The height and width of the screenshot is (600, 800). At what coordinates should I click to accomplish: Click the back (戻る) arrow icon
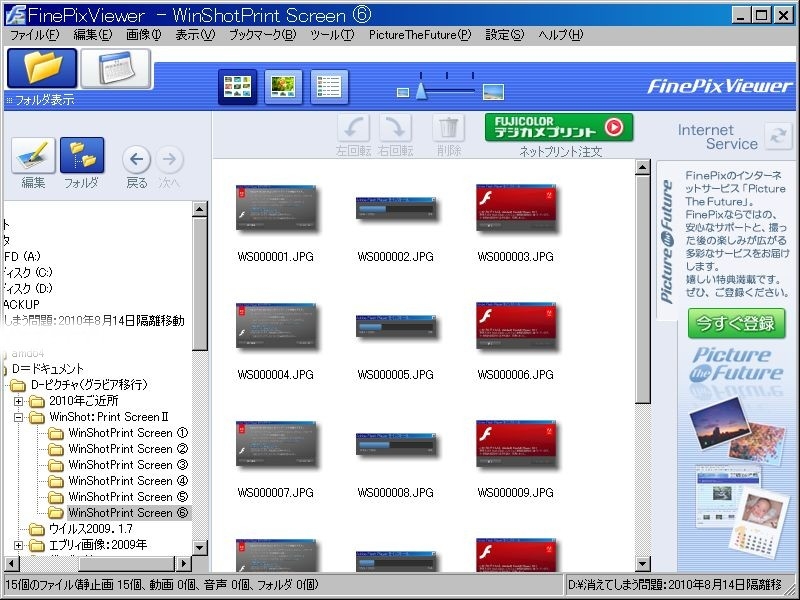pos(137,159)
